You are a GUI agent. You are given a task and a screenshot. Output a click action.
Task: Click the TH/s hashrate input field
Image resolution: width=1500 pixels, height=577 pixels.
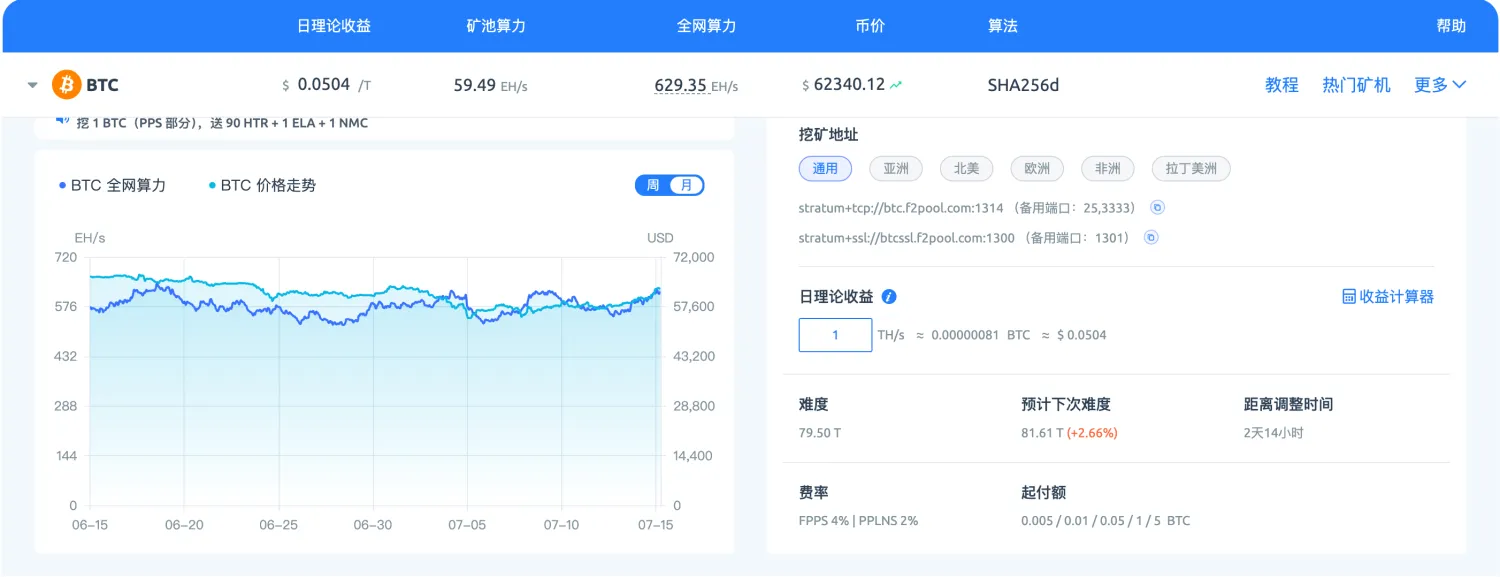[835, 334]
